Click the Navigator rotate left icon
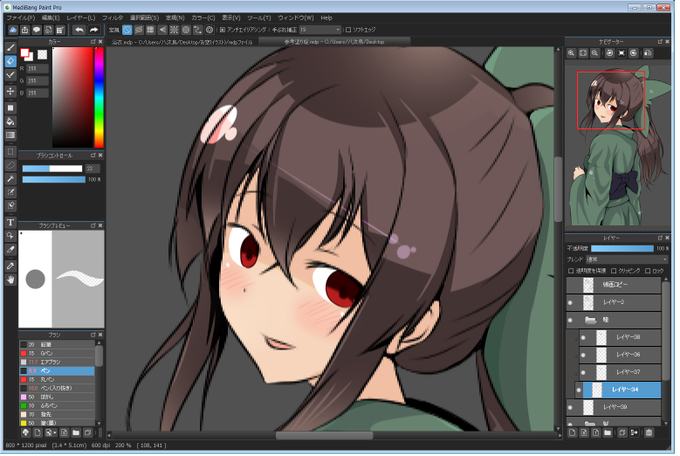This screenshot has height=456, width=680. [610, 53]
